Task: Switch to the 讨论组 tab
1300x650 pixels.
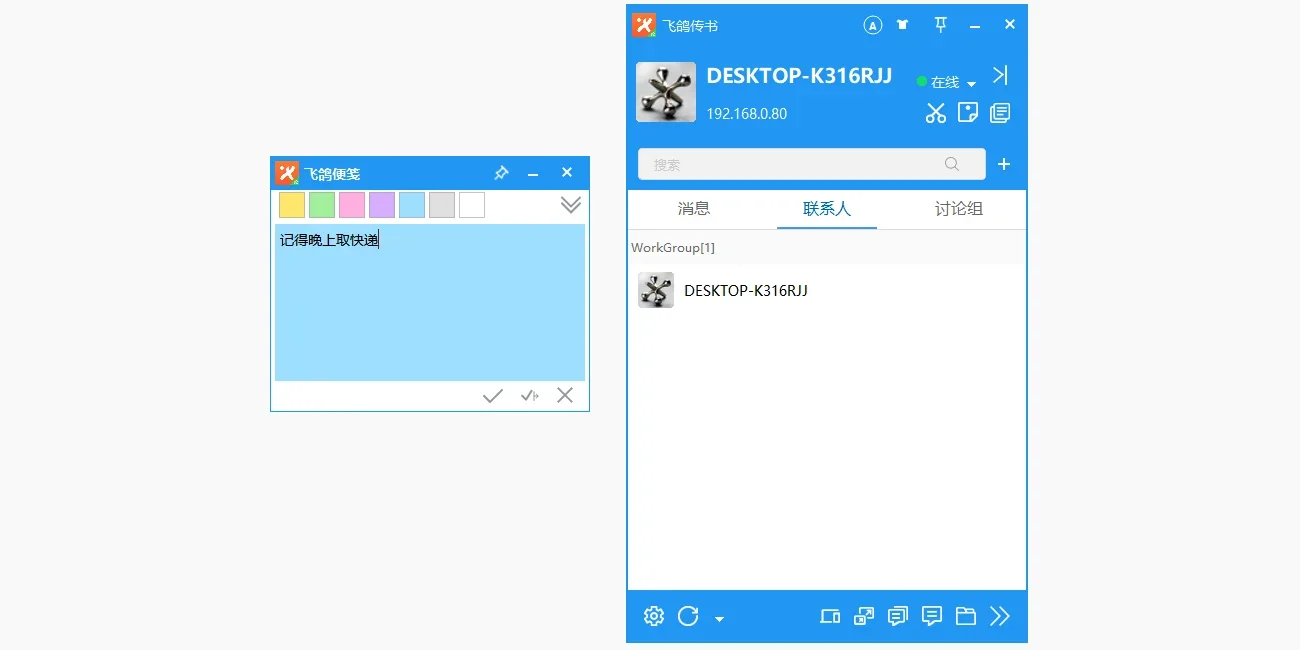Action: (x=959, y=209)
